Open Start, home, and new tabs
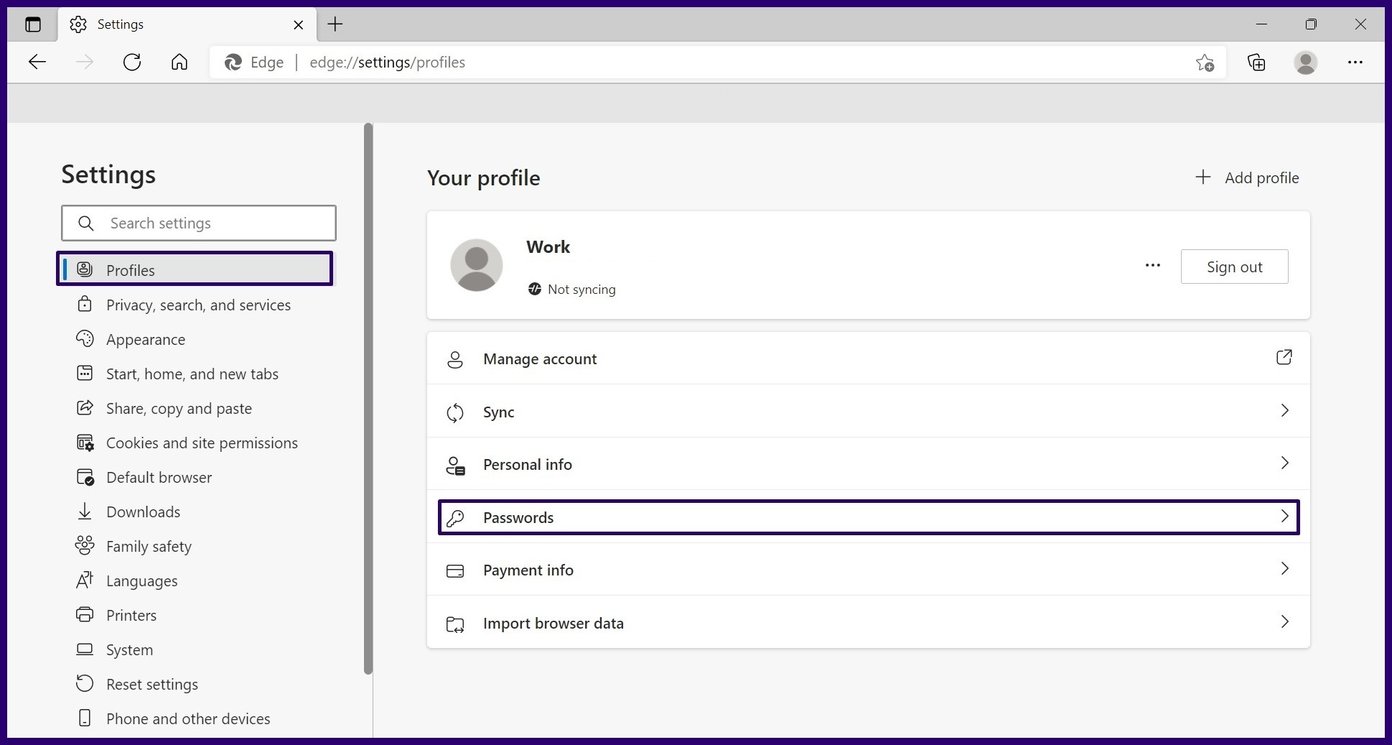1392x745 pixels. point(192,374)
